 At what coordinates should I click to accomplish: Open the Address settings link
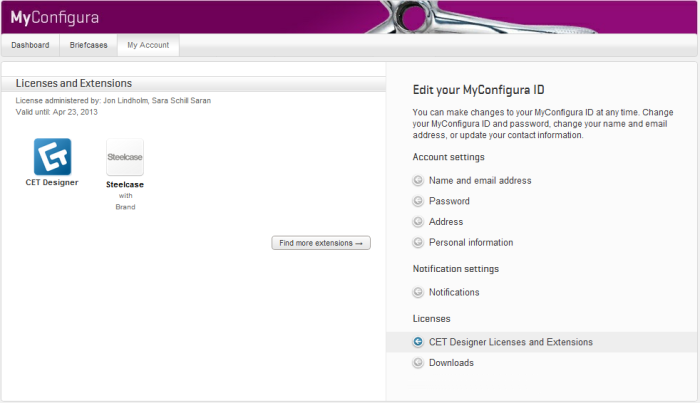coord(447,222)
